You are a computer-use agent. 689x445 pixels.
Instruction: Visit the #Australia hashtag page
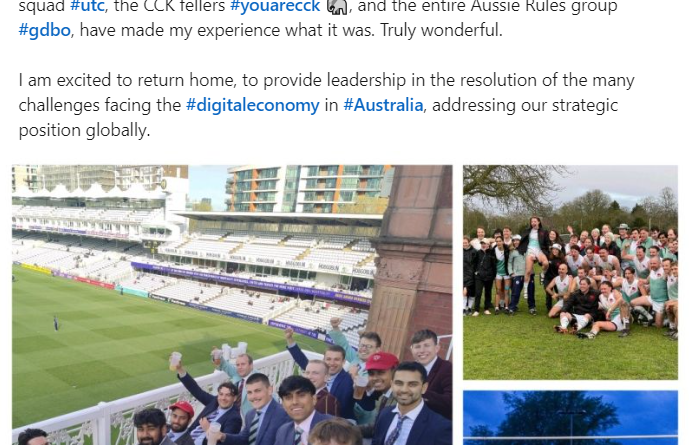point(383,105)
